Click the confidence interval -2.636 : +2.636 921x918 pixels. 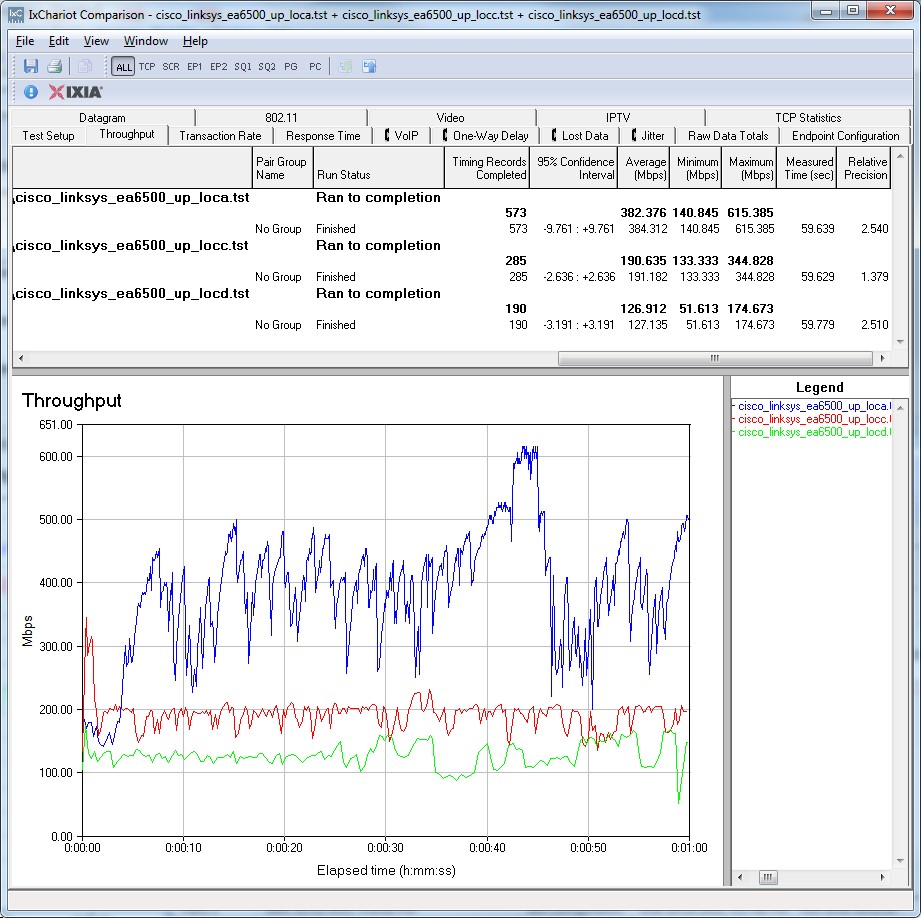579,277
